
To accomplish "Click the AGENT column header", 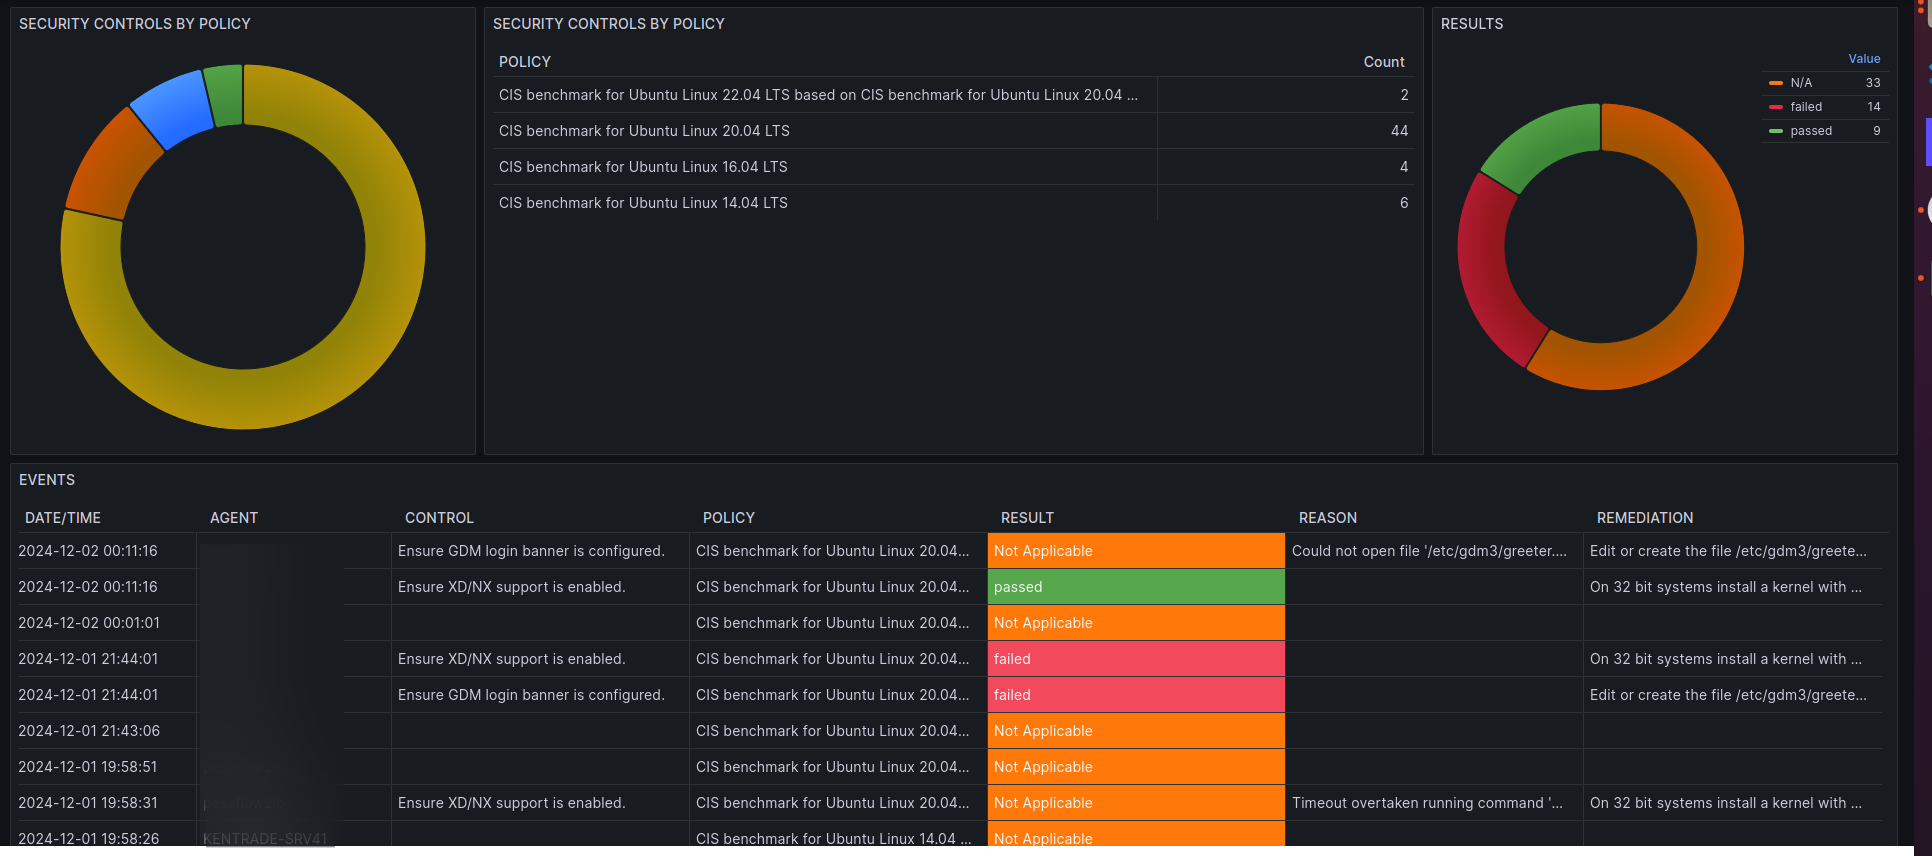I will coord(234,518).
